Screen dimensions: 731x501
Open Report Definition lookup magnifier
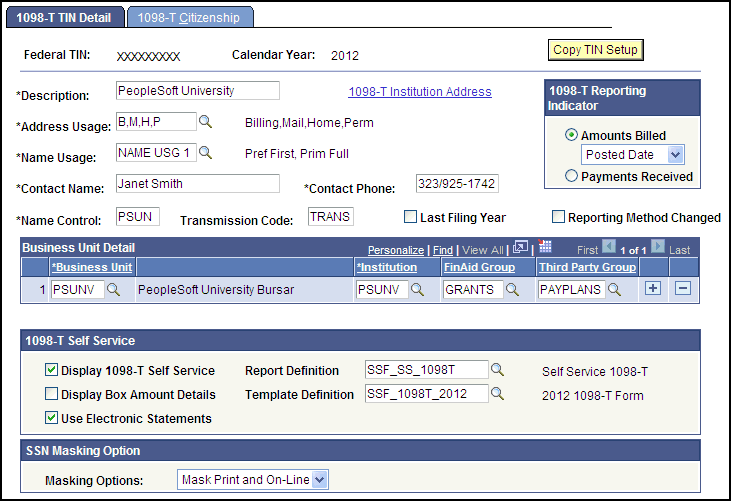tap(497, 370)
